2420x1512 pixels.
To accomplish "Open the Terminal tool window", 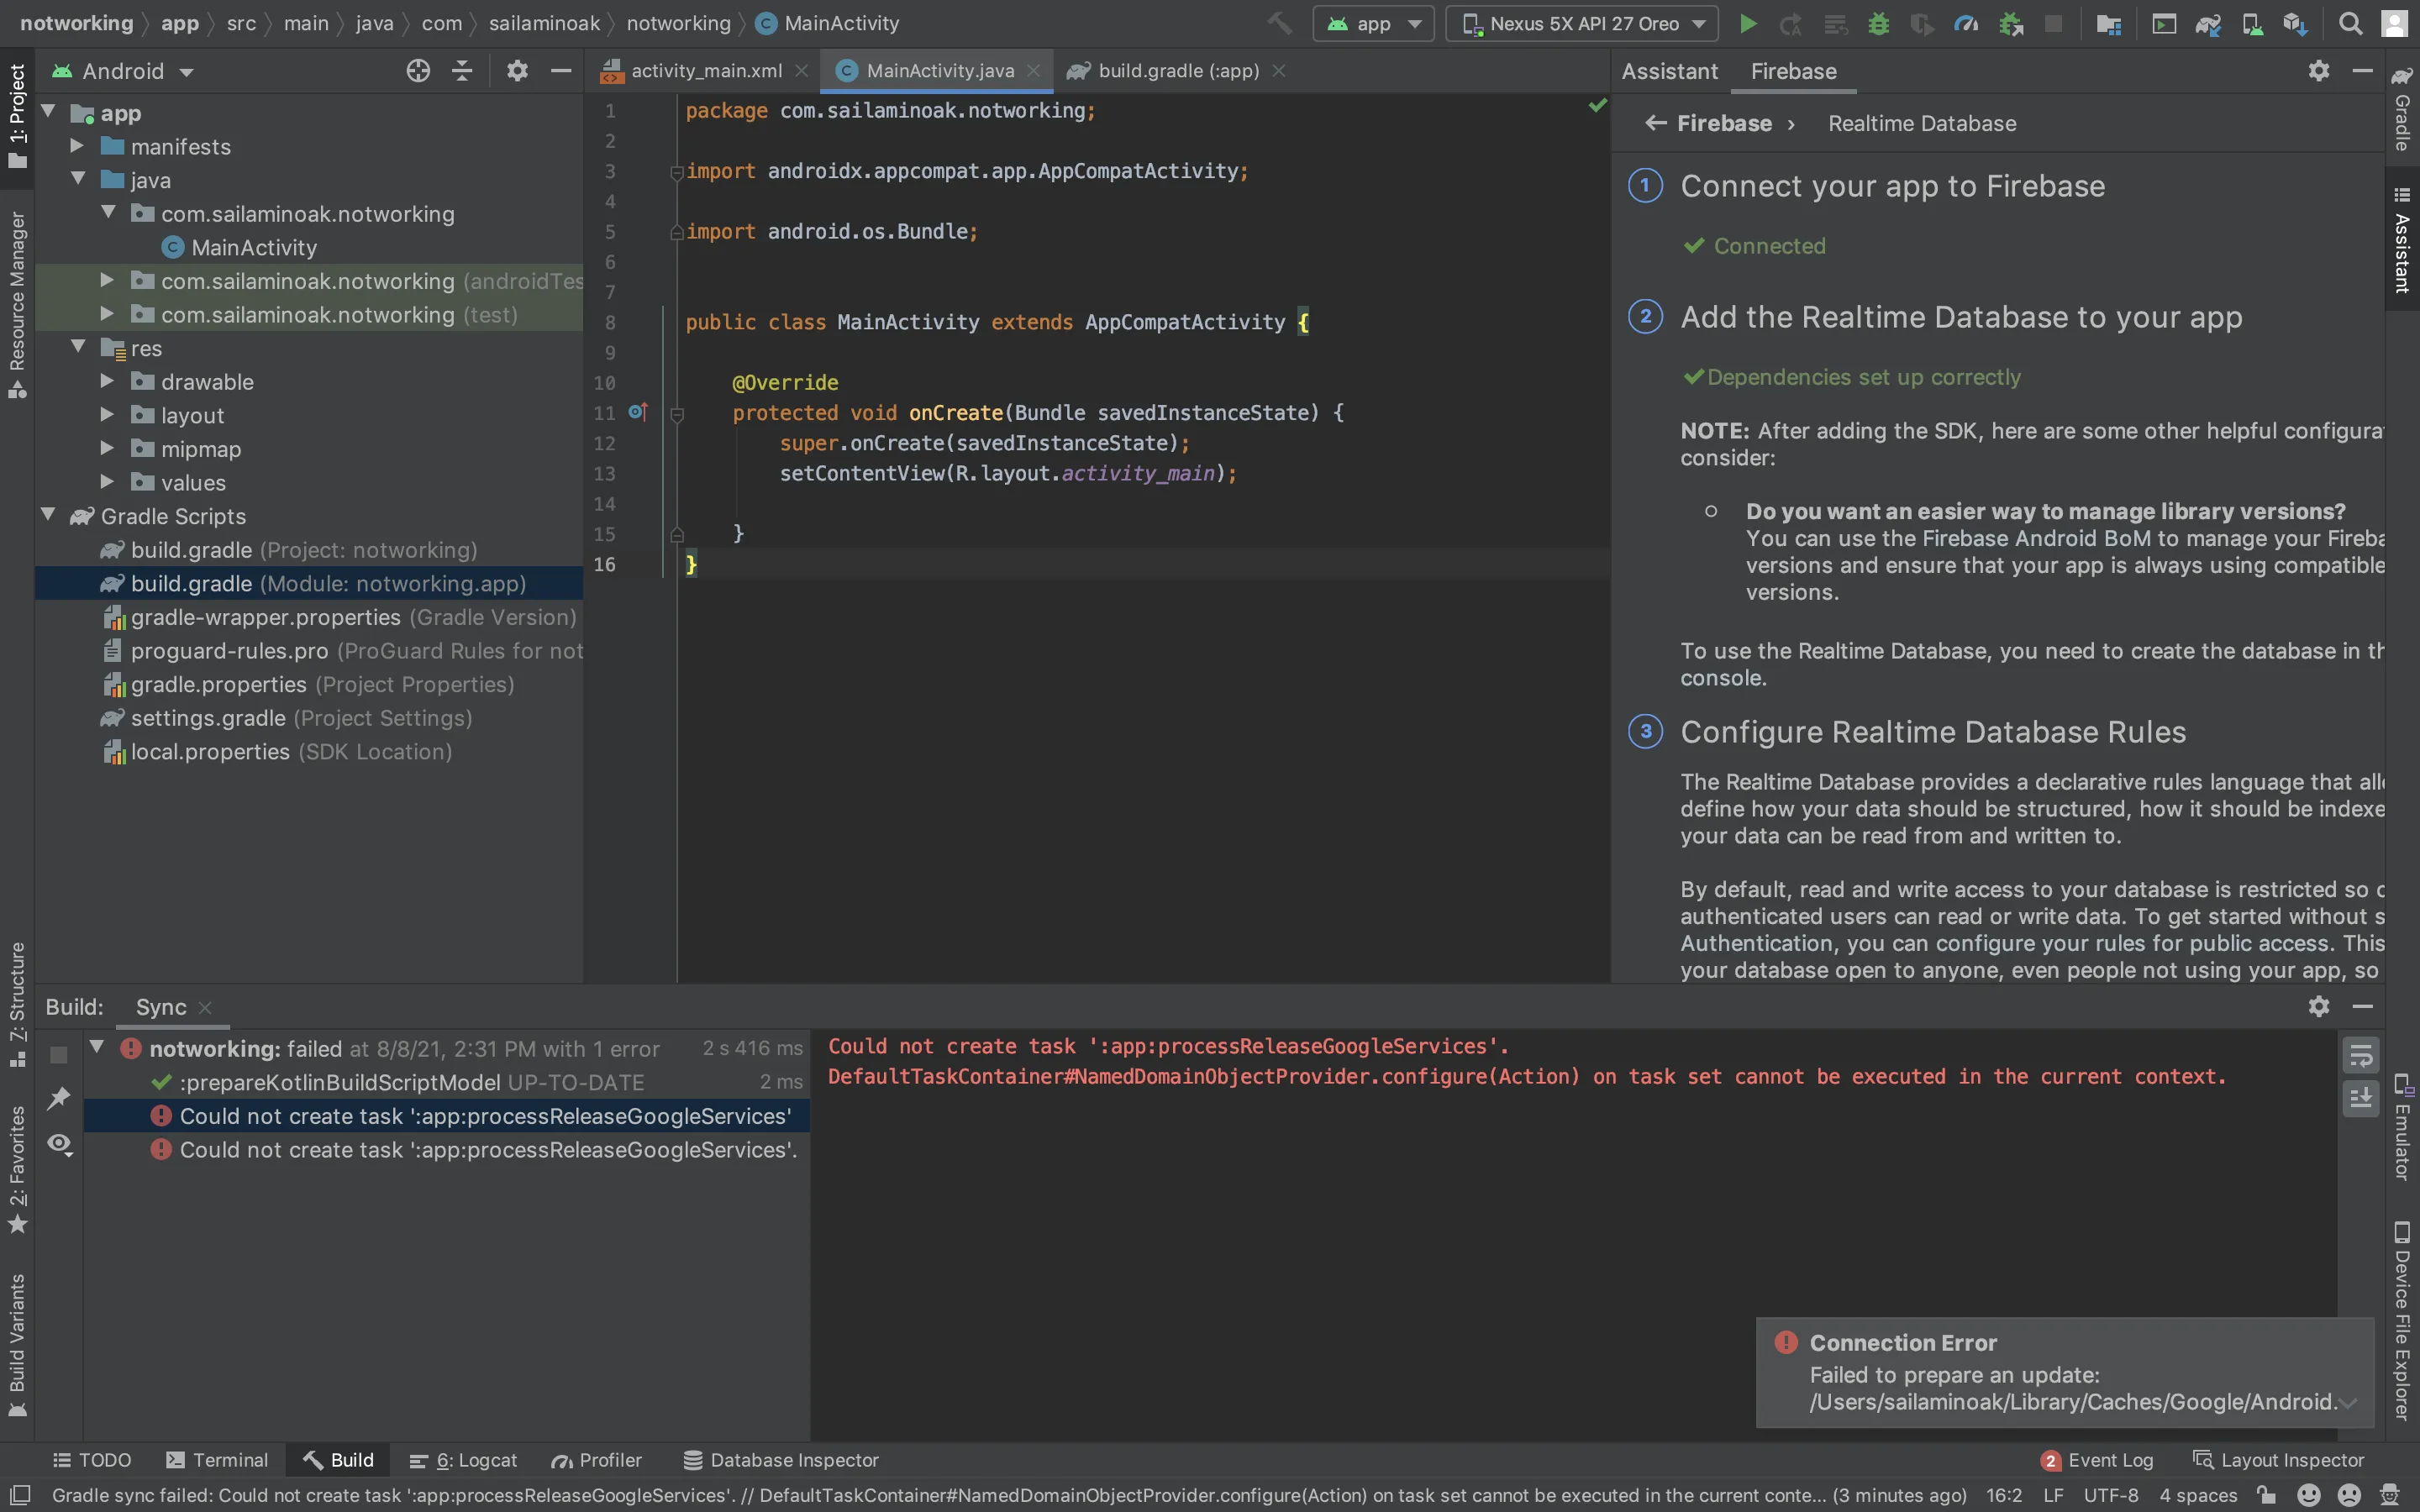I will 217,1460.
